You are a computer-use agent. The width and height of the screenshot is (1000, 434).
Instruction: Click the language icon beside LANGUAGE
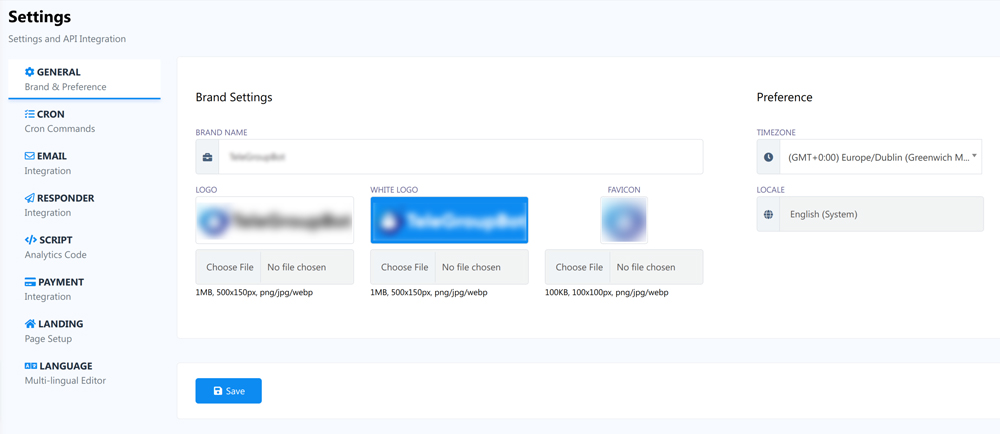pos(30,366)
